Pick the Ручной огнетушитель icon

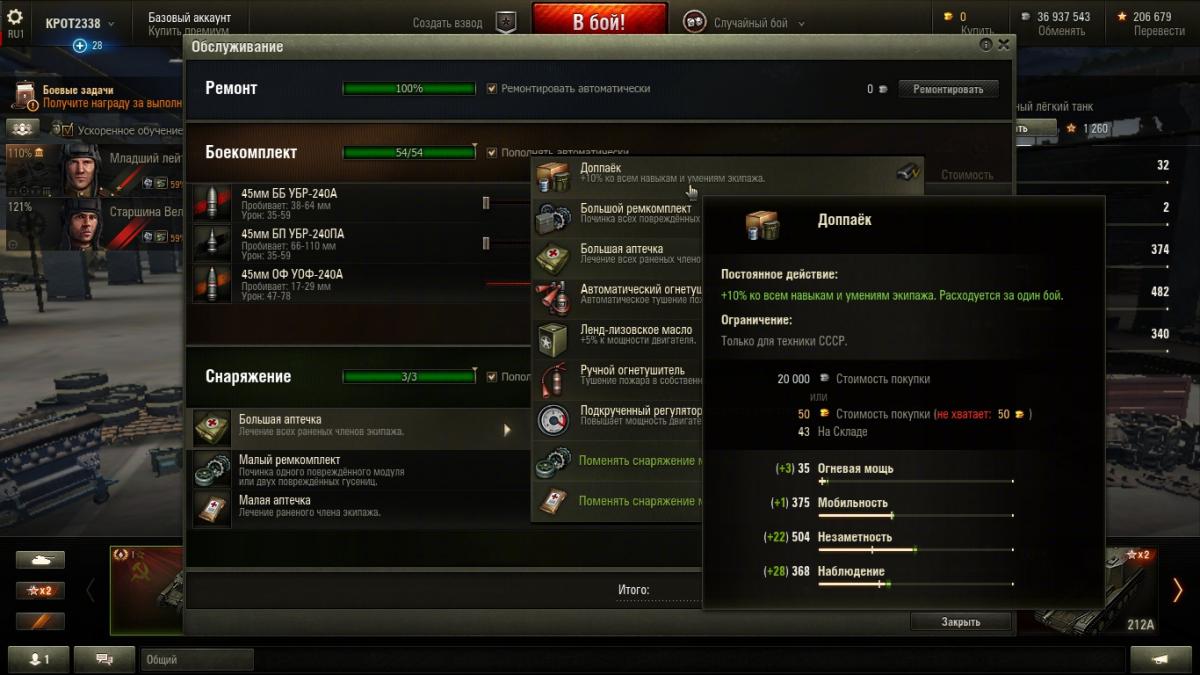tap(553, 378)
